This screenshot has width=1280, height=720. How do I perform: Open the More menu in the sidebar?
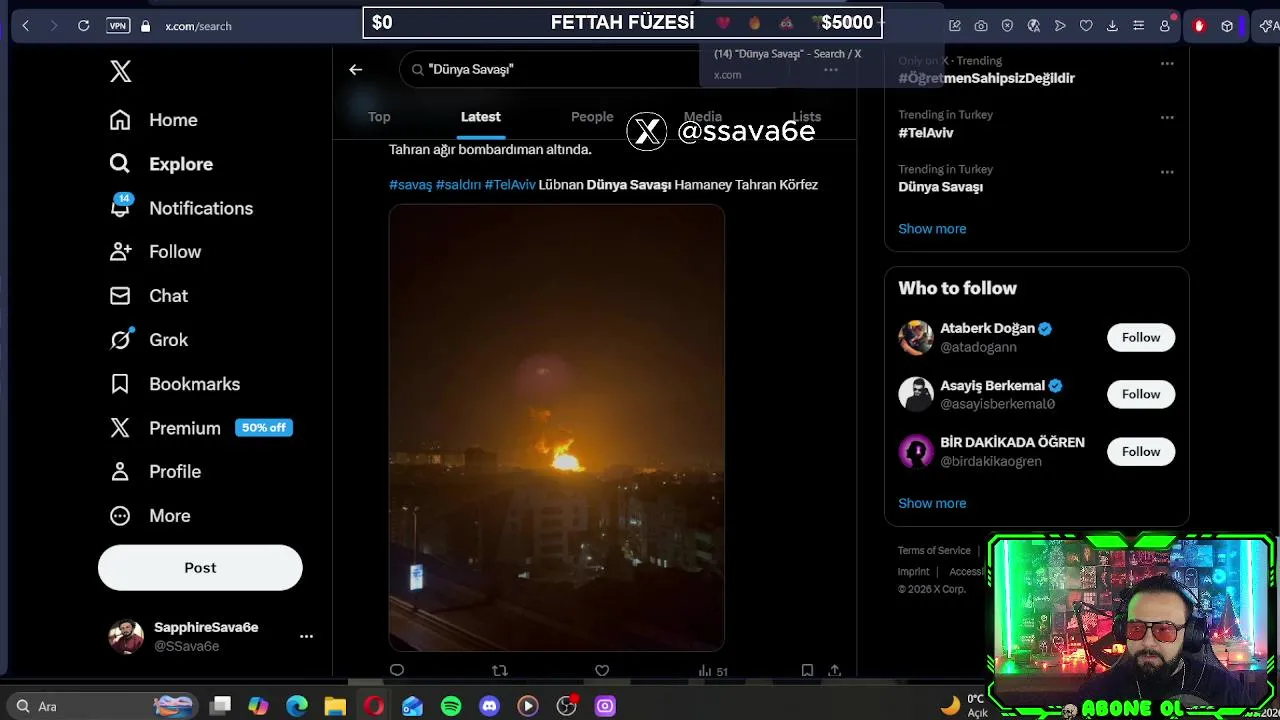(x=150, y=516)
